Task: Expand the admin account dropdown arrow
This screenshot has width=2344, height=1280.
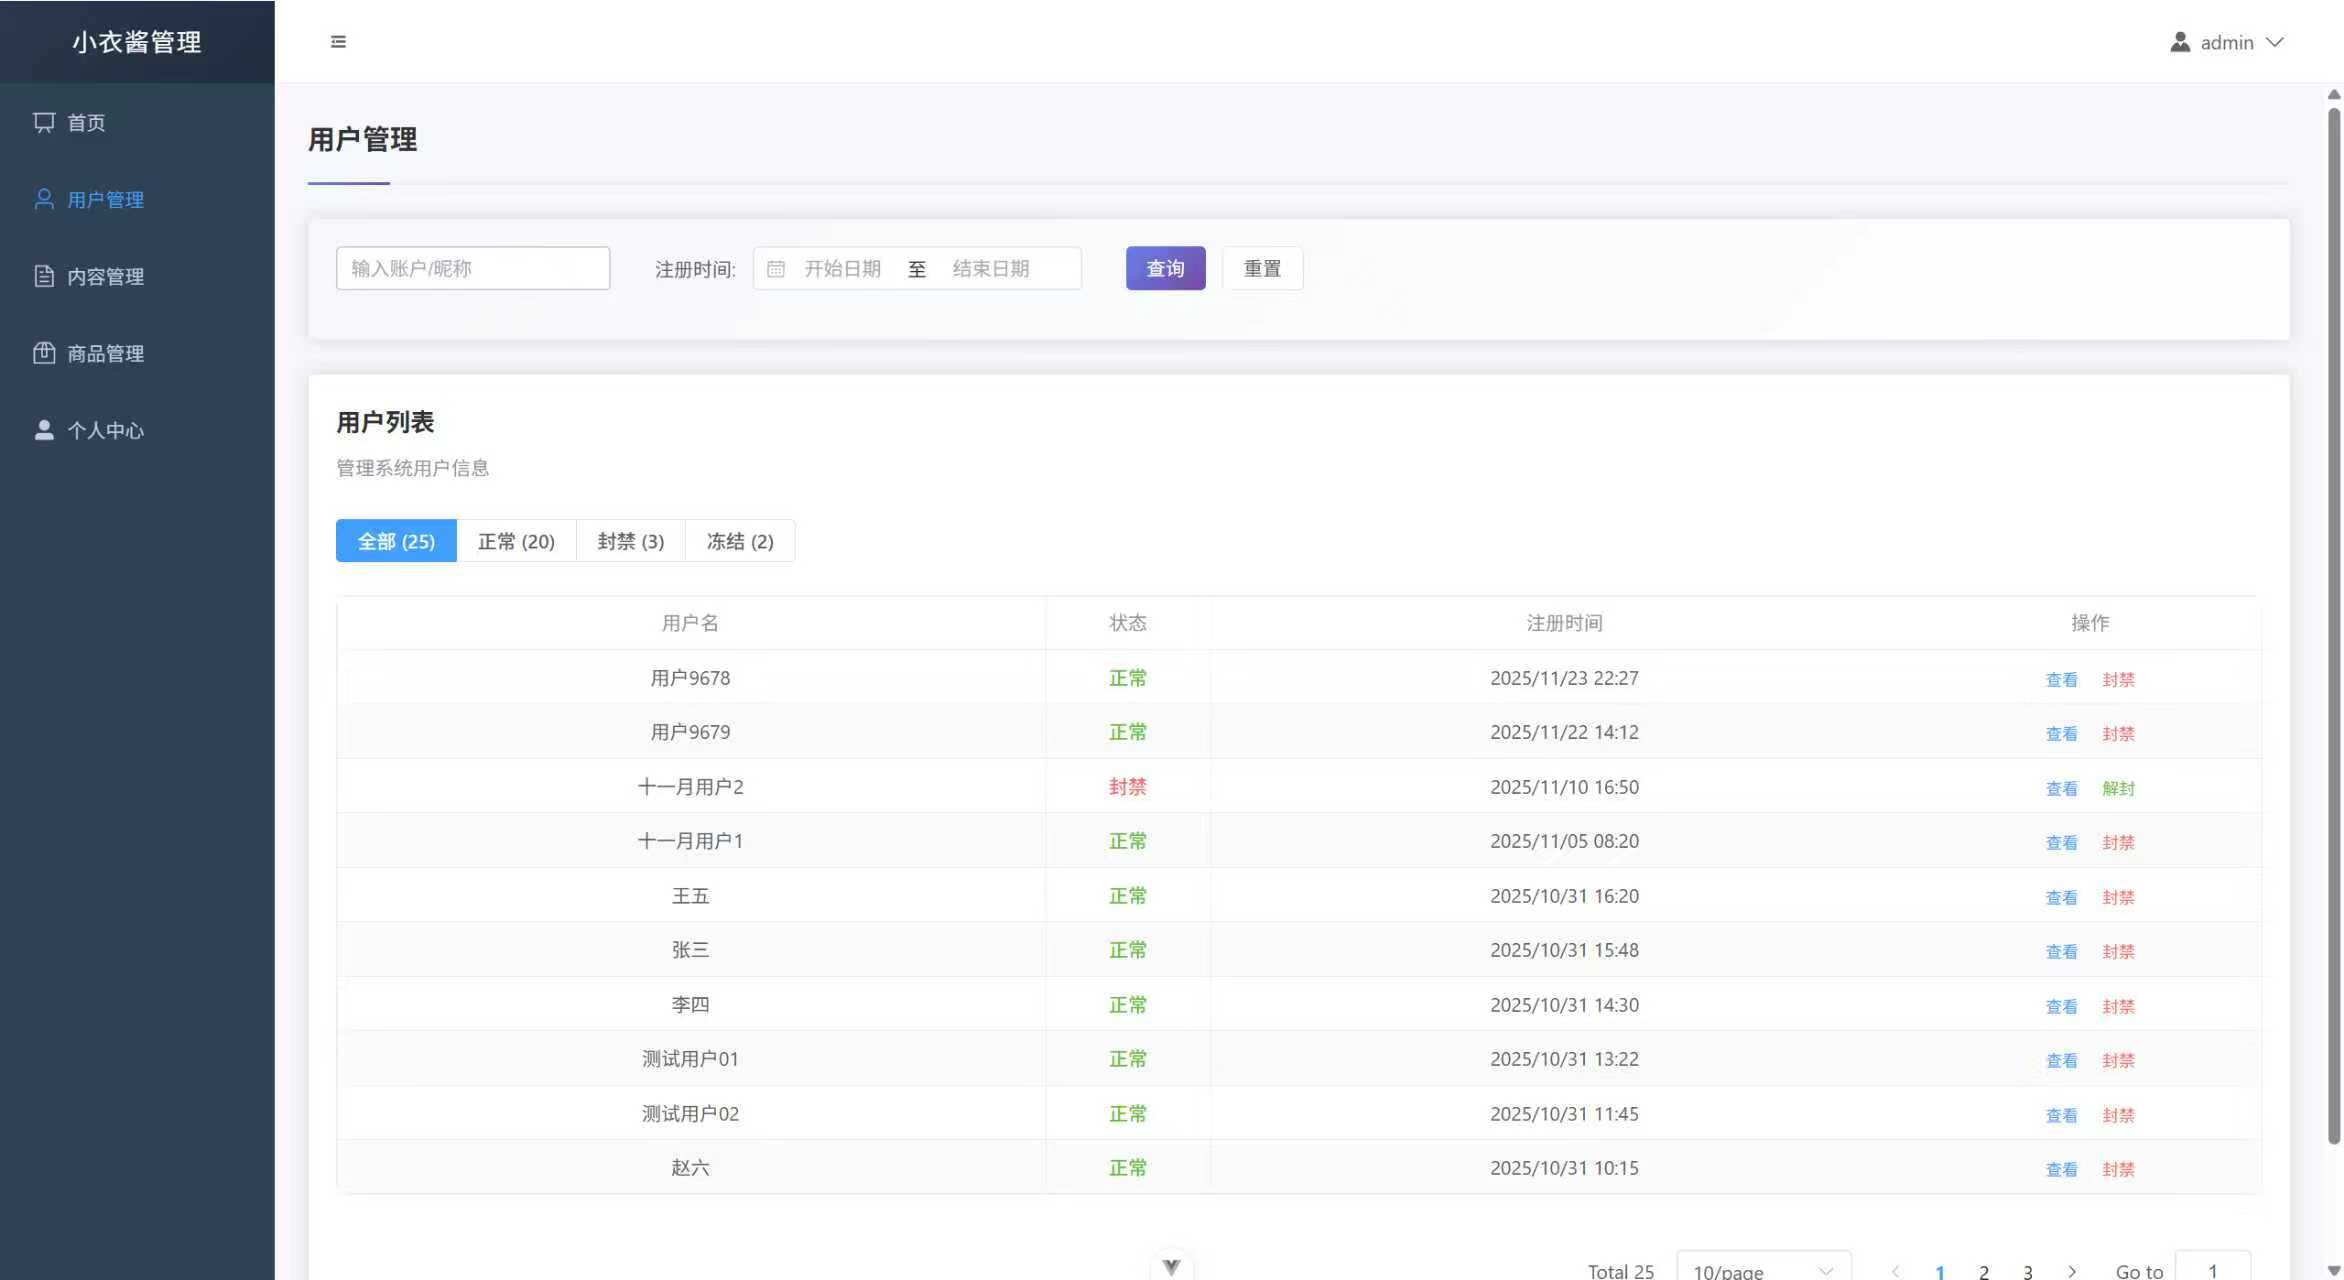Action: point(2275,42)
